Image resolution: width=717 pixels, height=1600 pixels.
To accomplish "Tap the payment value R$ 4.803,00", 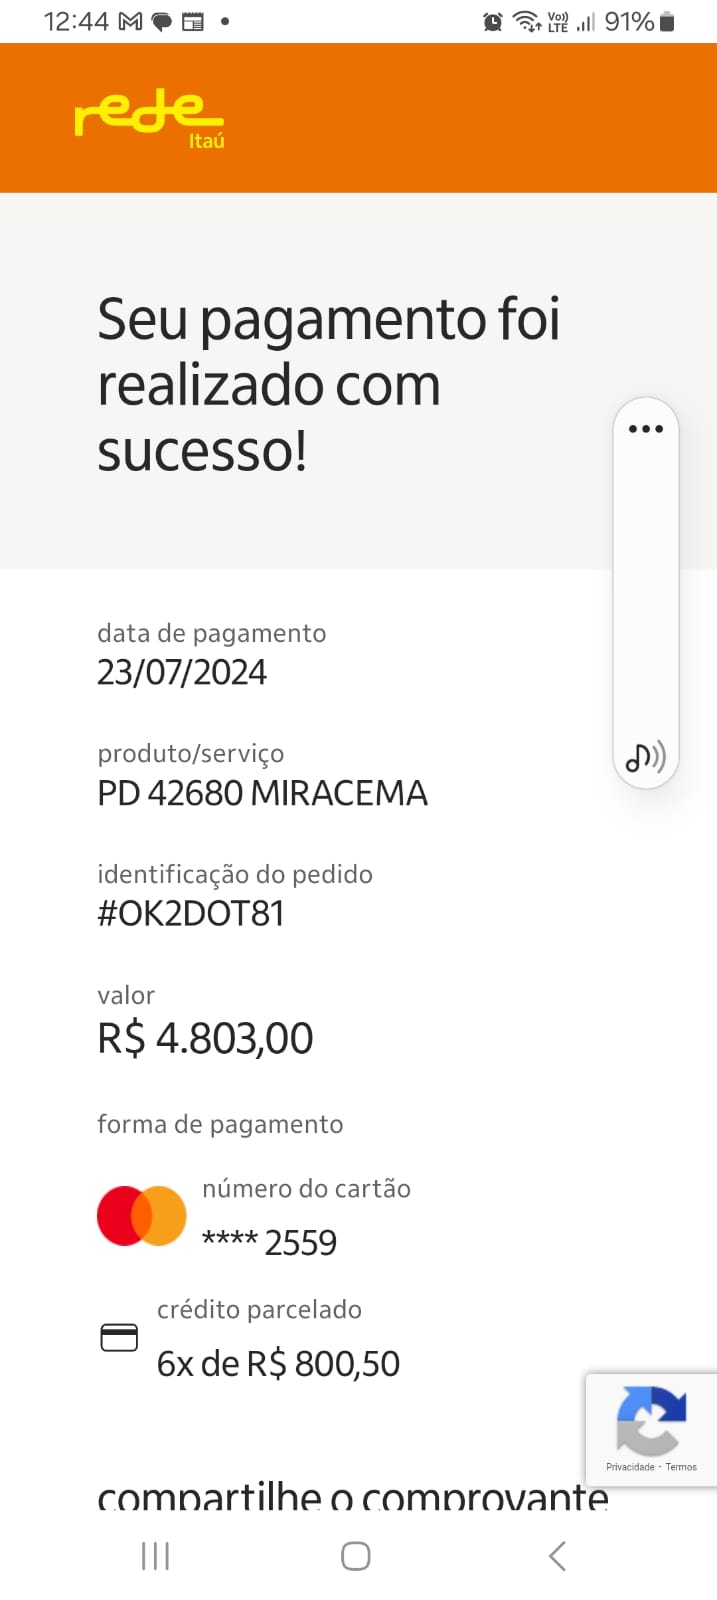I will 204,1037.
